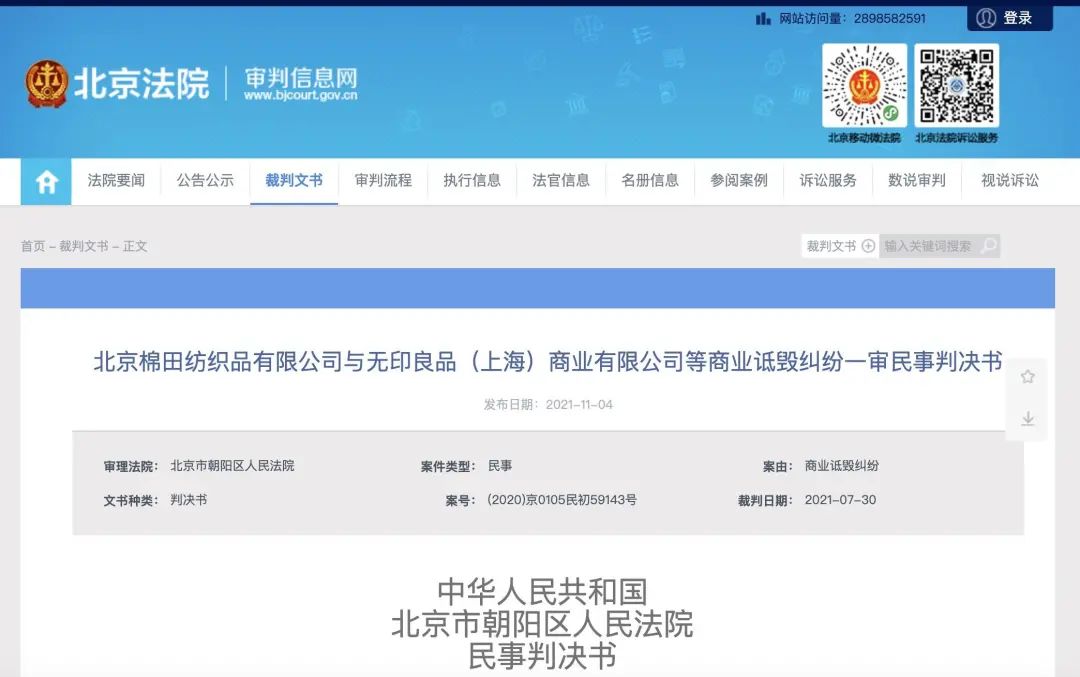The image size is (1080, 677).
Task: Star the judgment document using the favorite icon
Action: tap(1027, 376)
